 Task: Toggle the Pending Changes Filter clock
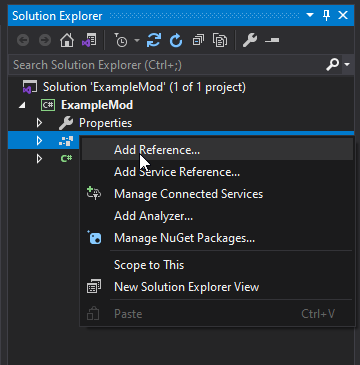[x=121, y=41]
